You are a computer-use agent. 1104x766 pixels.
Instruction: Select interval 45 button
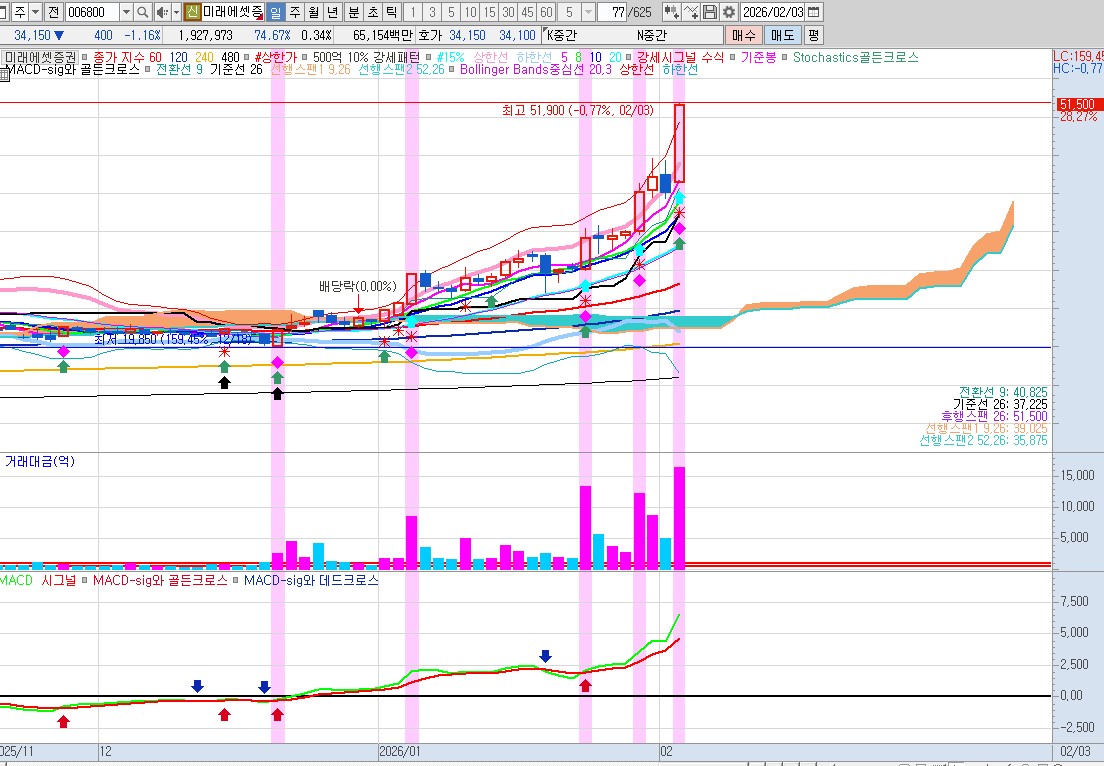click(x=527, y=12)
